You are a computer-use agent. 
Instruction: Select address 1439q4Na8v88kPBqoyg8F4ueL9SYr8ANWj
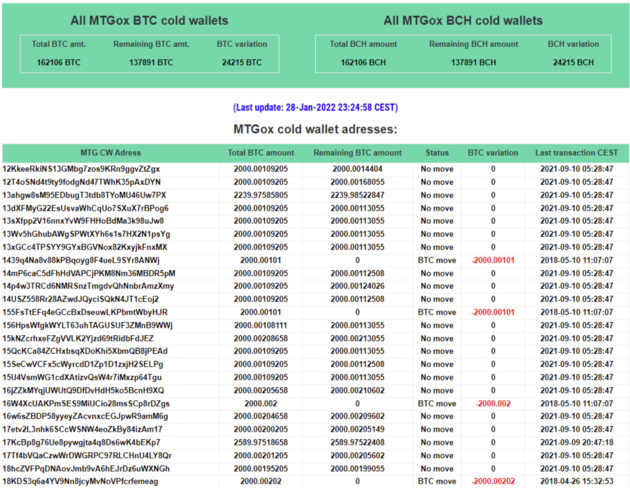tap(81, 260)
